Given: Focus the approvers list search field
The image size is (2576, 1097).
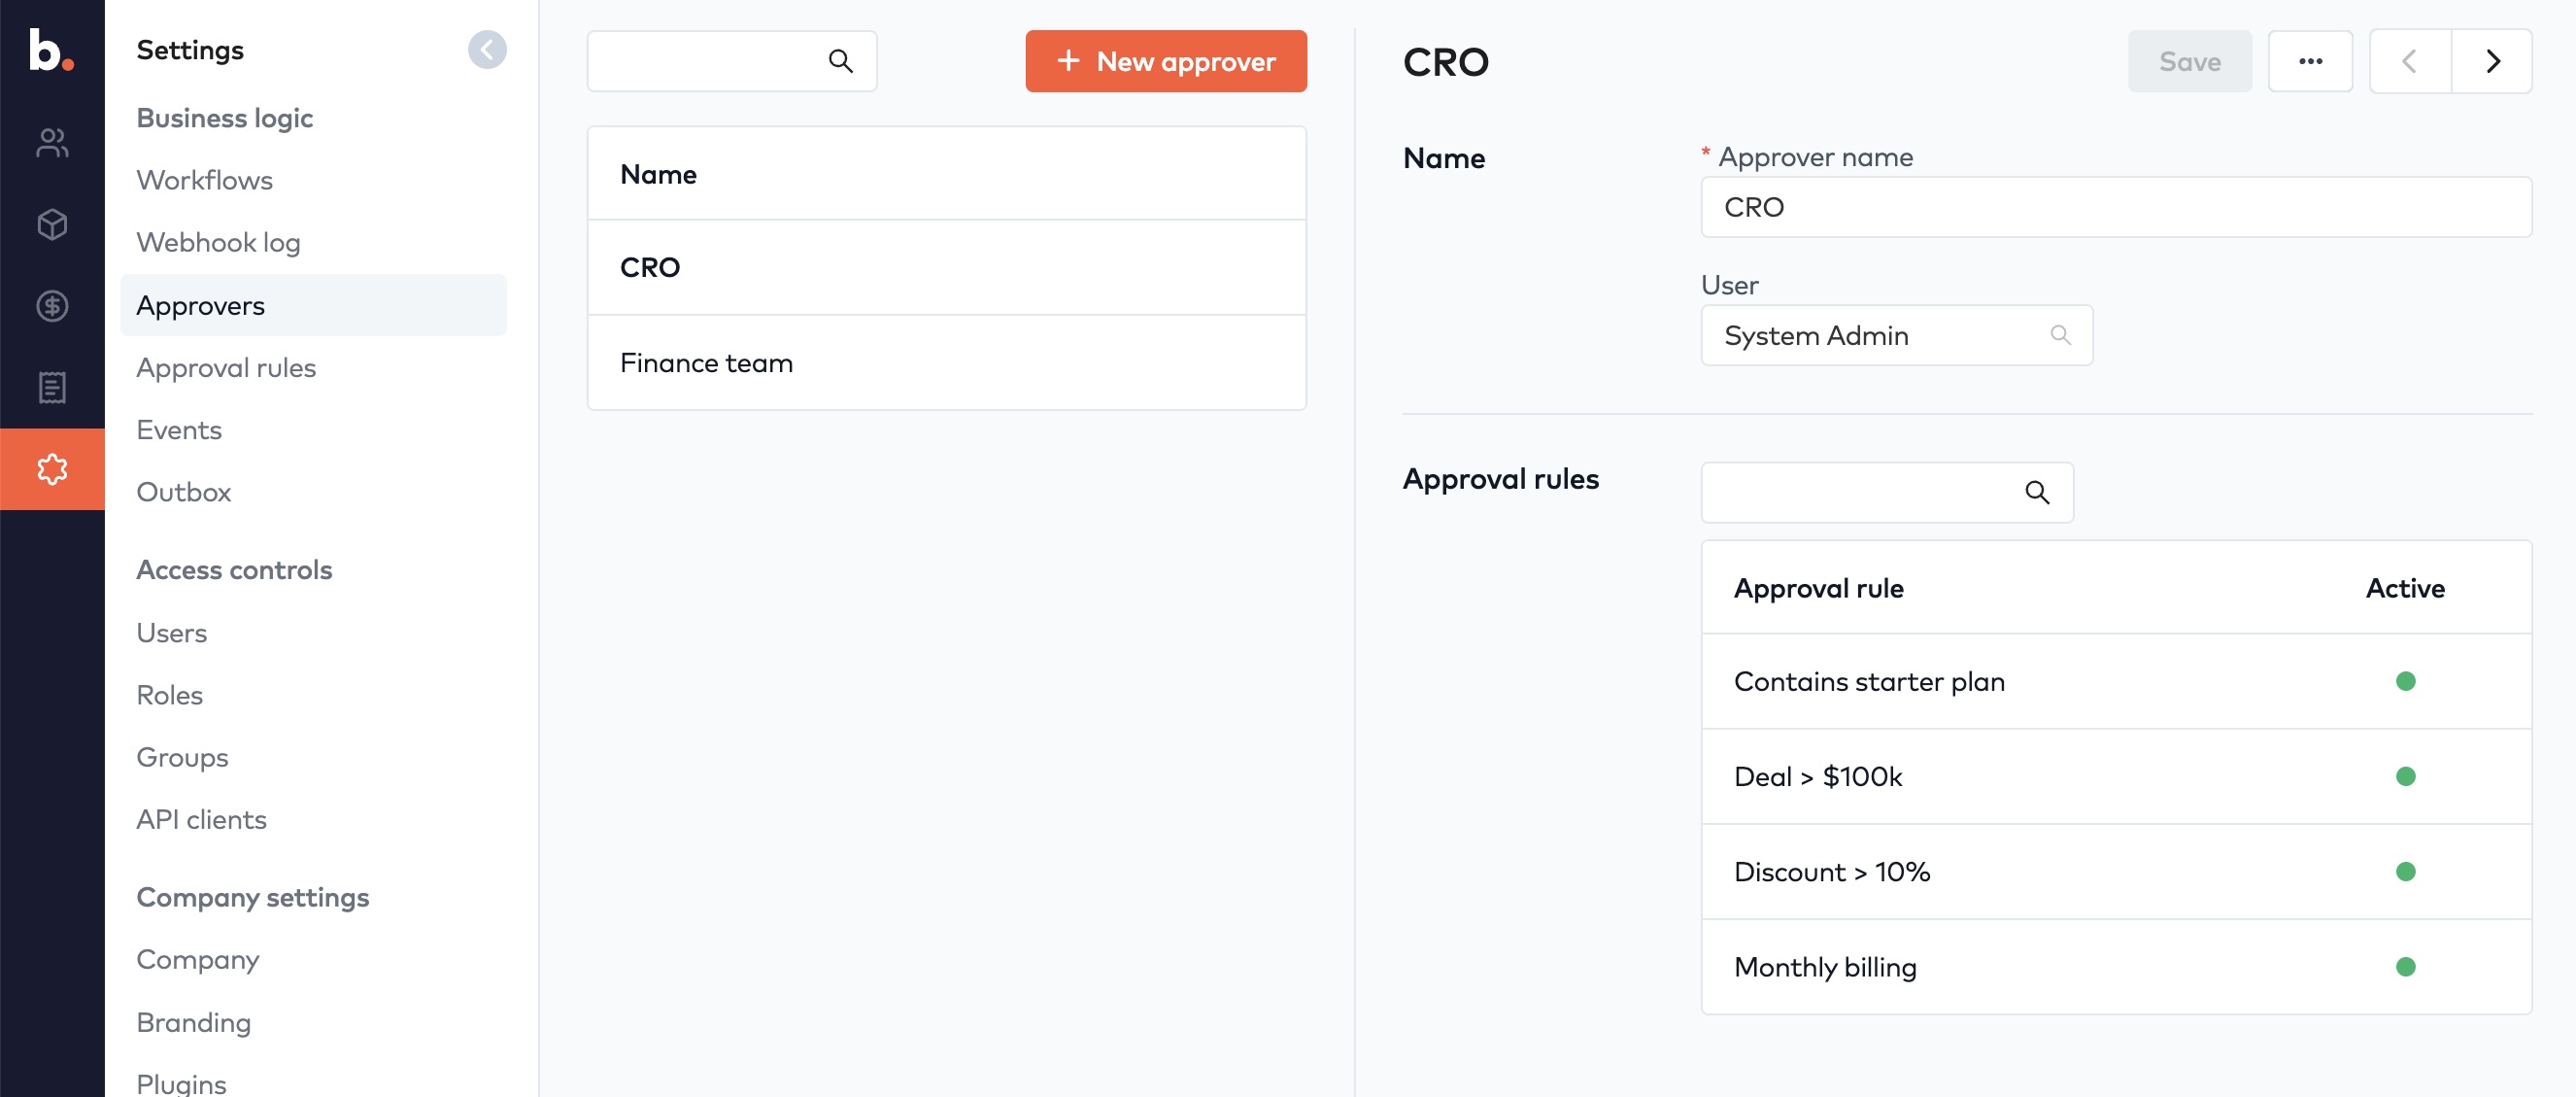Looking at the screenshot, I should [x=732, y=61].
